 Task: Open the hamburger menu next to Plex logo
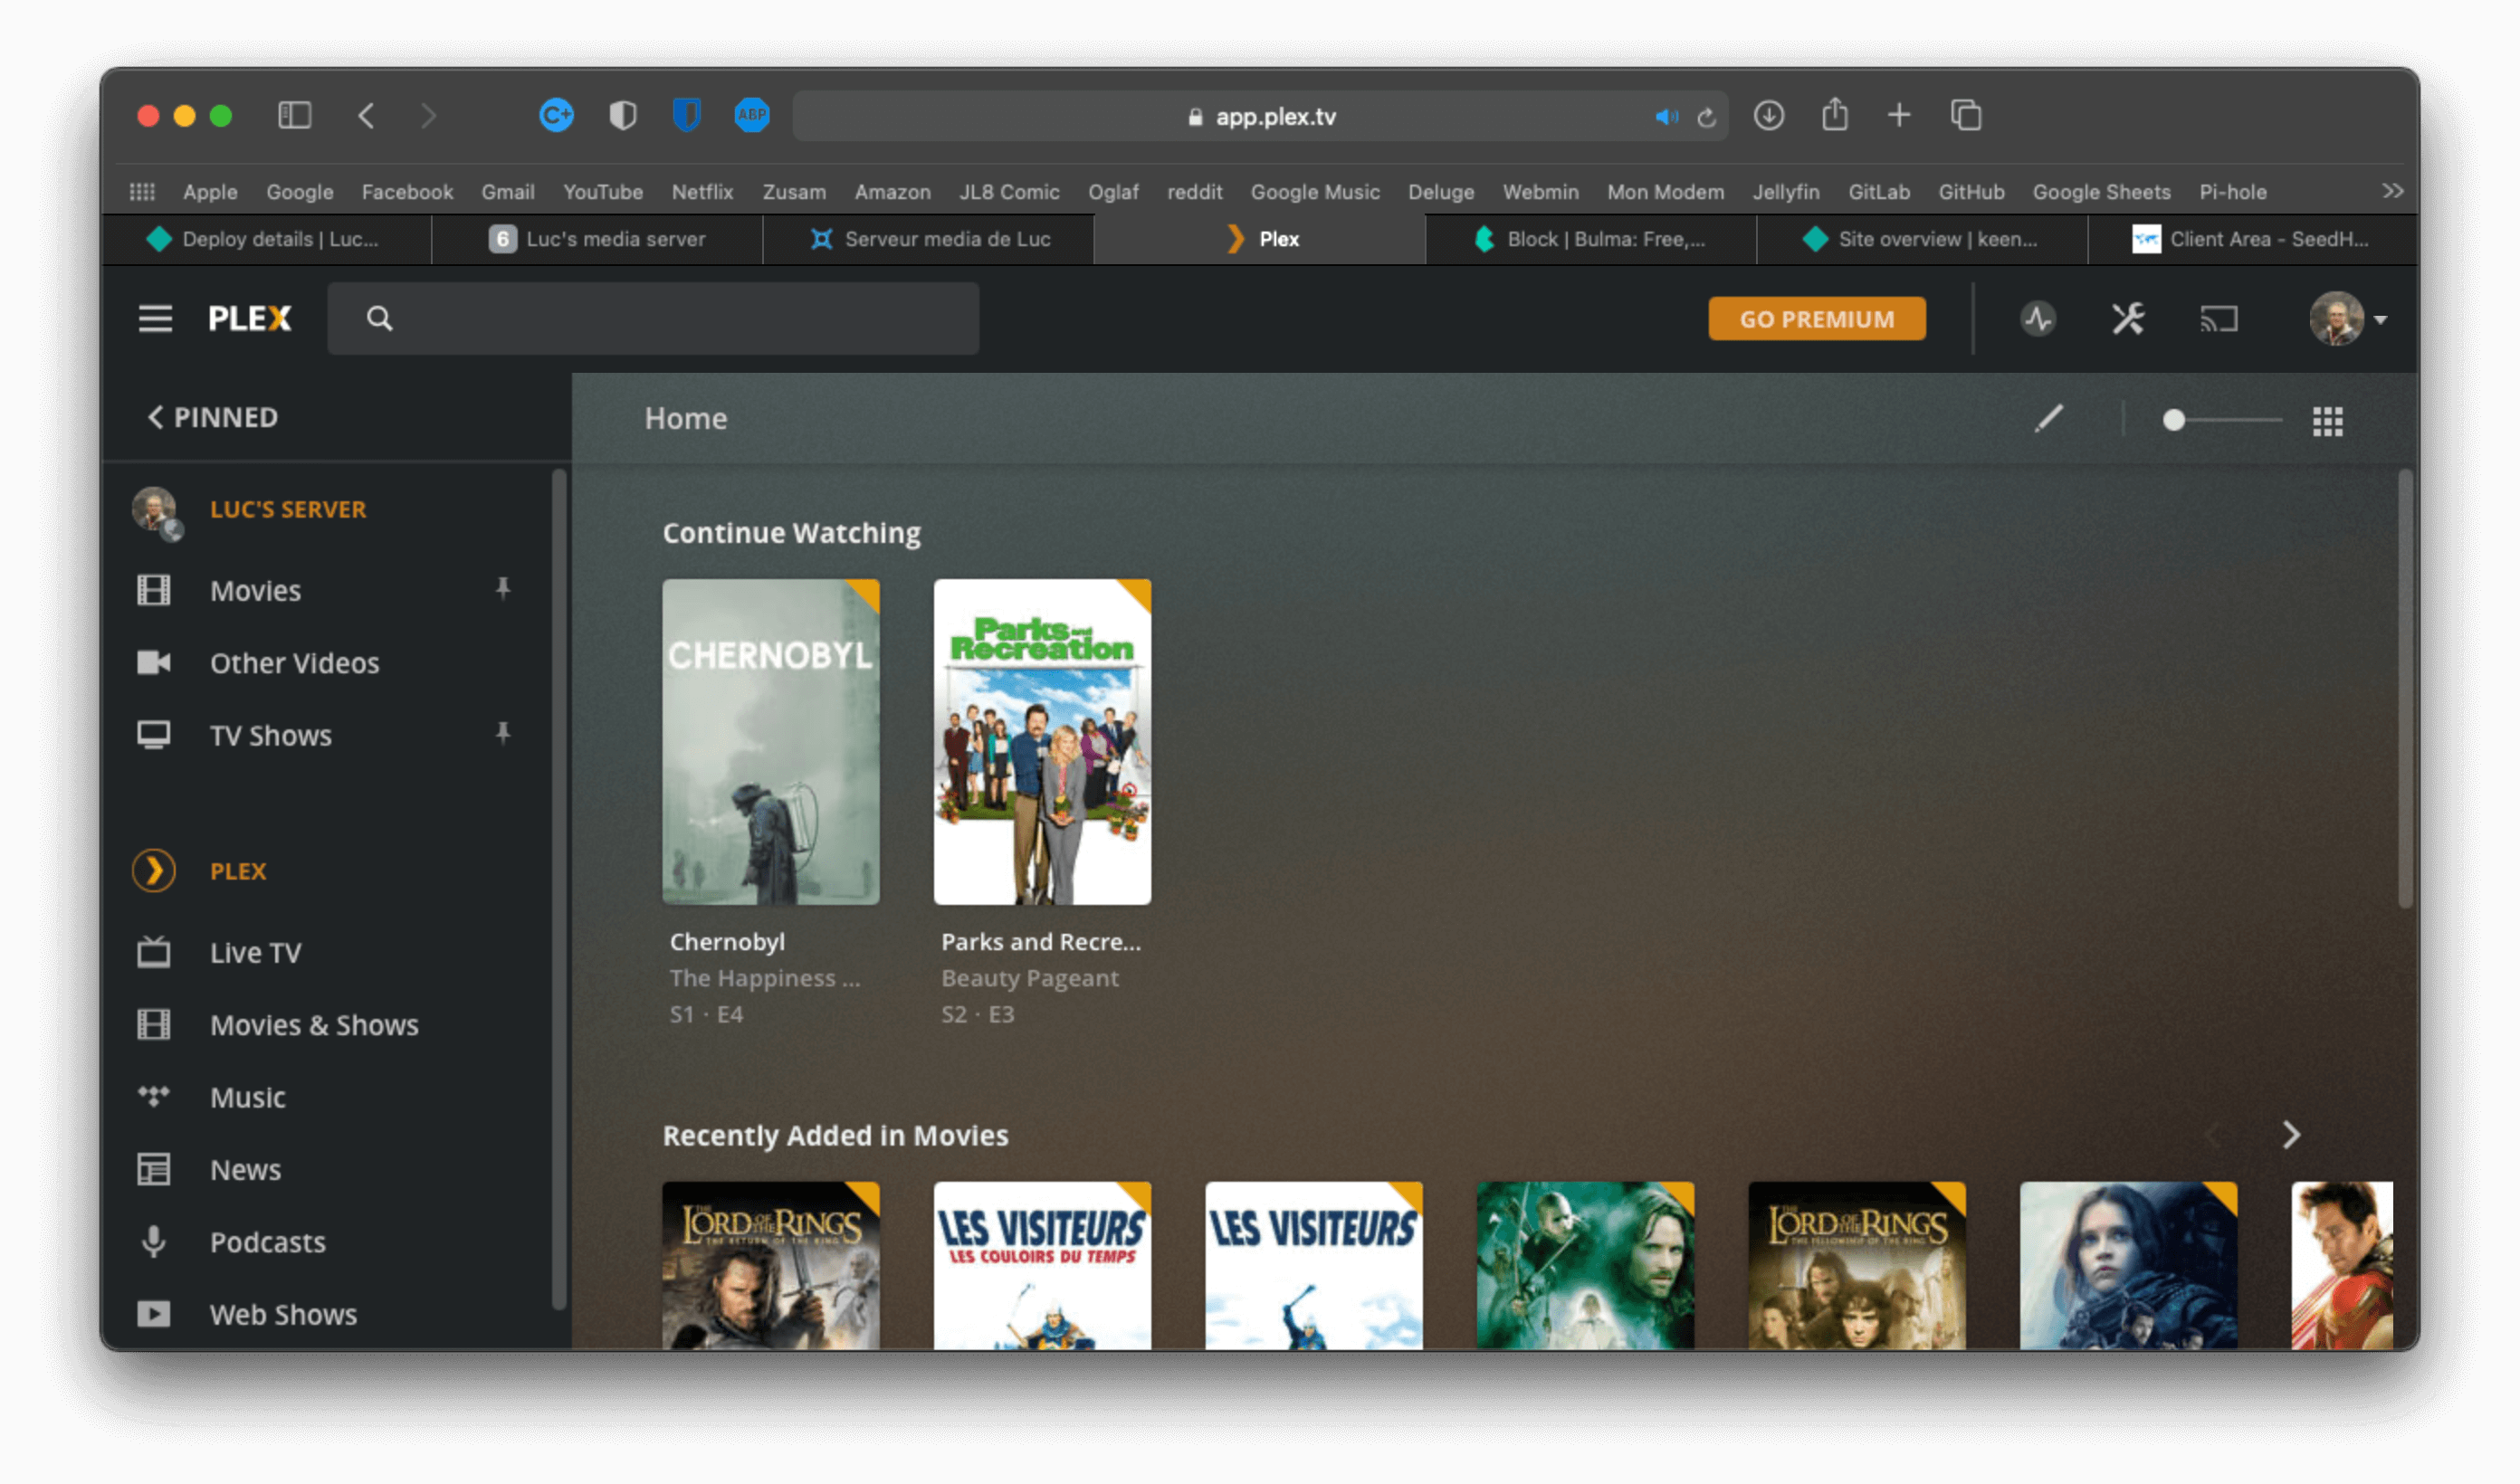155,319
